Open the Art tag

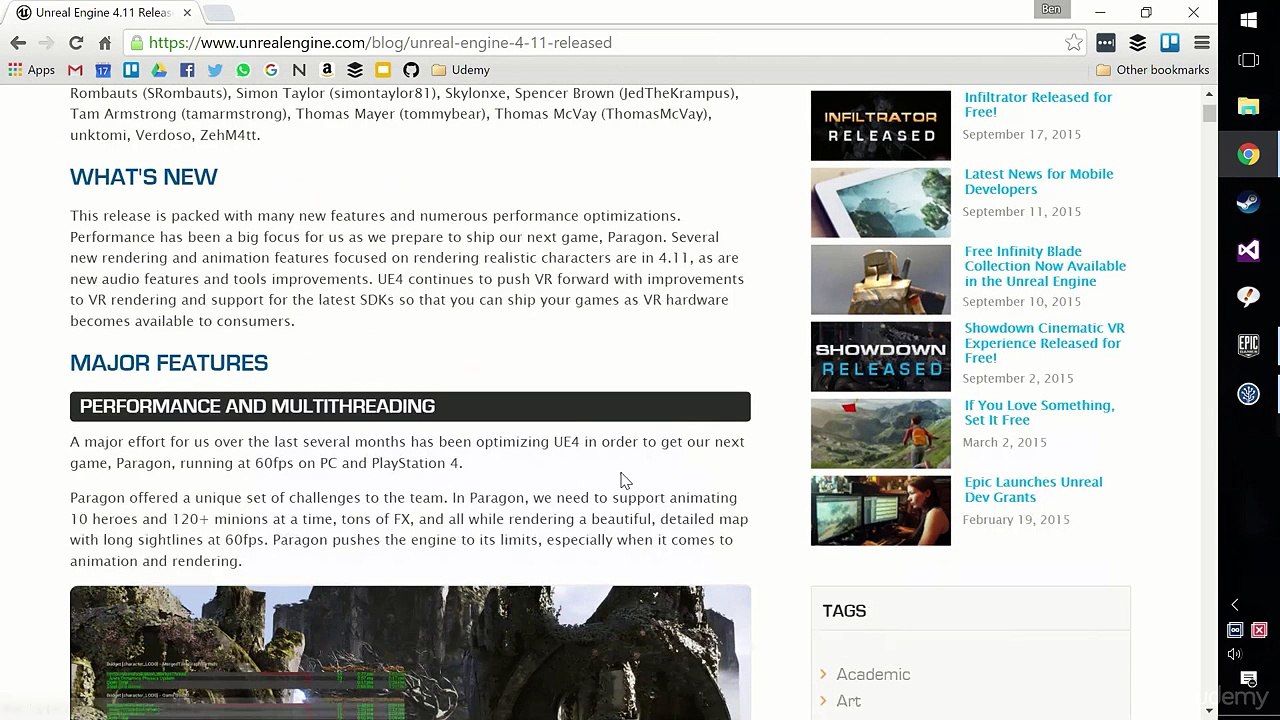click(848, 701)
